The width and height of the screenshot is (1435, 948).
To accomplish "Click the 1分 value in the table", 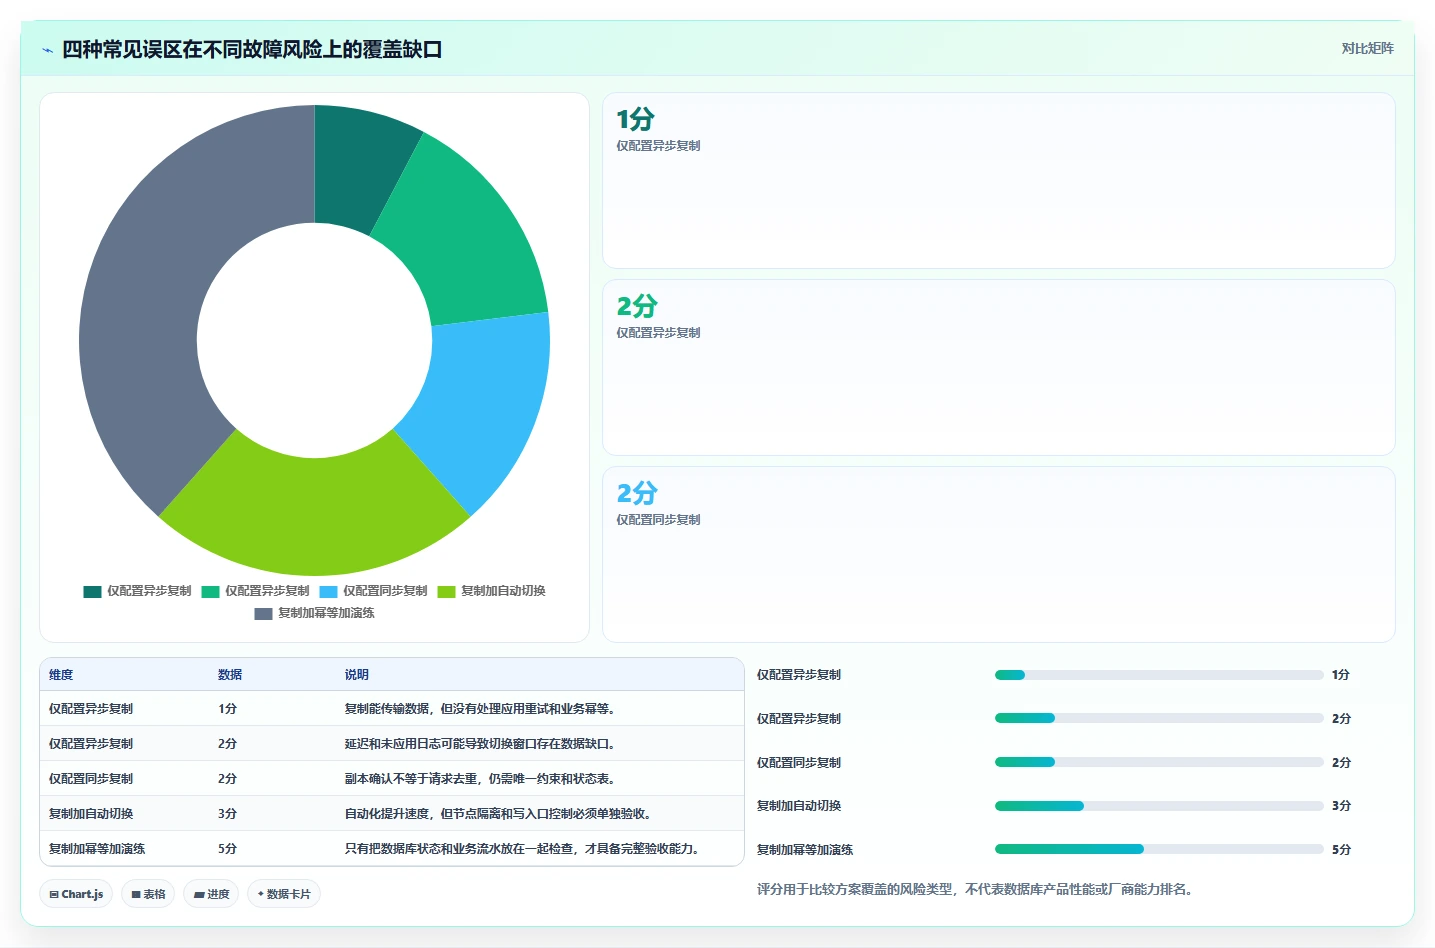I will 227,709.
